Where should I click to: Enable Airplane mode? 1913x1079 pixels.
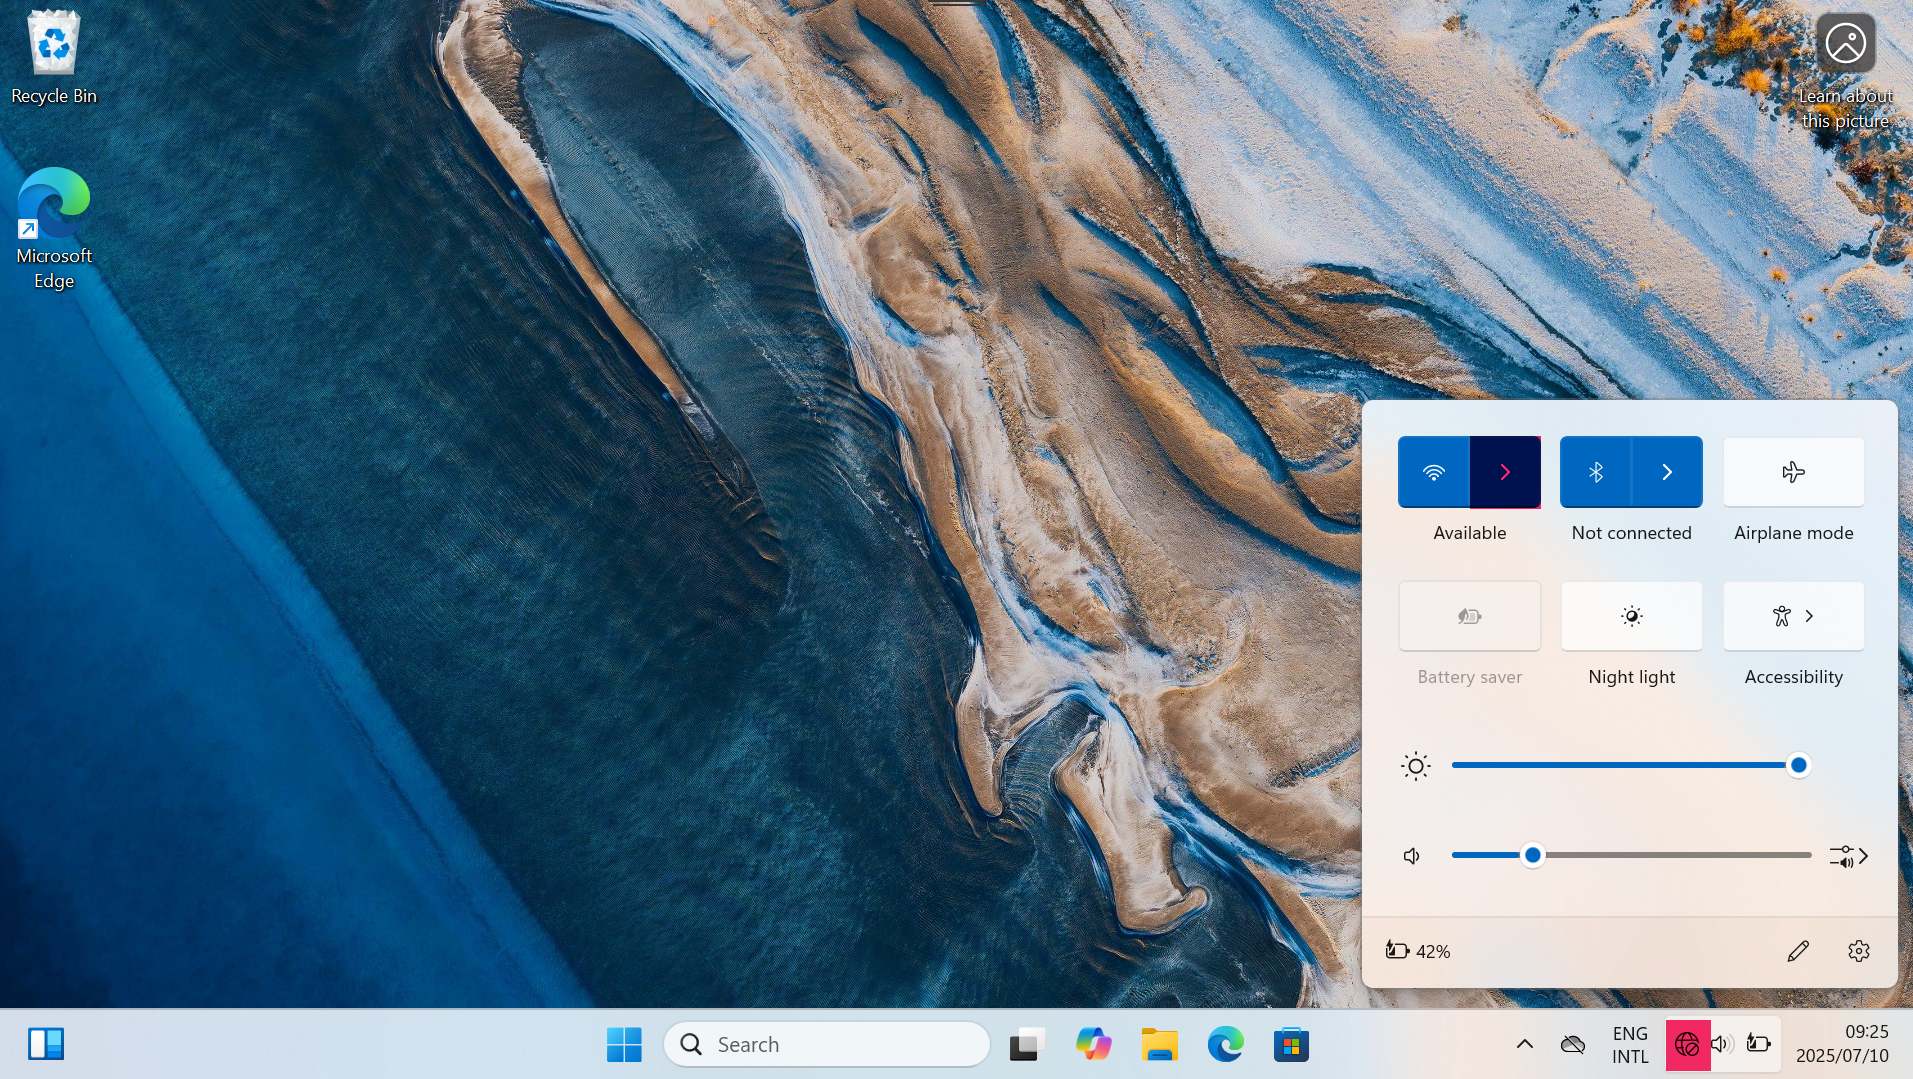(x=1793, y=472)
